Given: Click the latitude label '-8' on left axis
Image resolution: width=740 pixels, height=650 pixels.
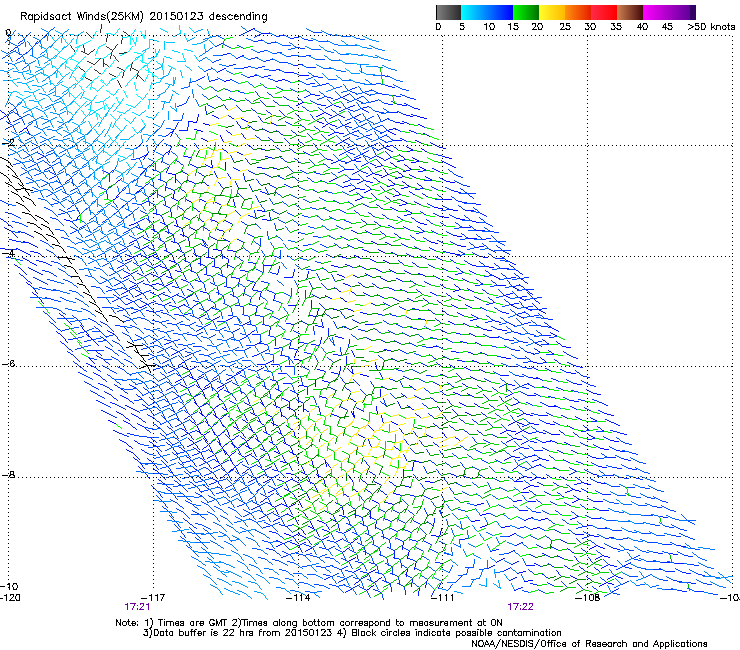Looking at the screenshot, I should [8, 475].
